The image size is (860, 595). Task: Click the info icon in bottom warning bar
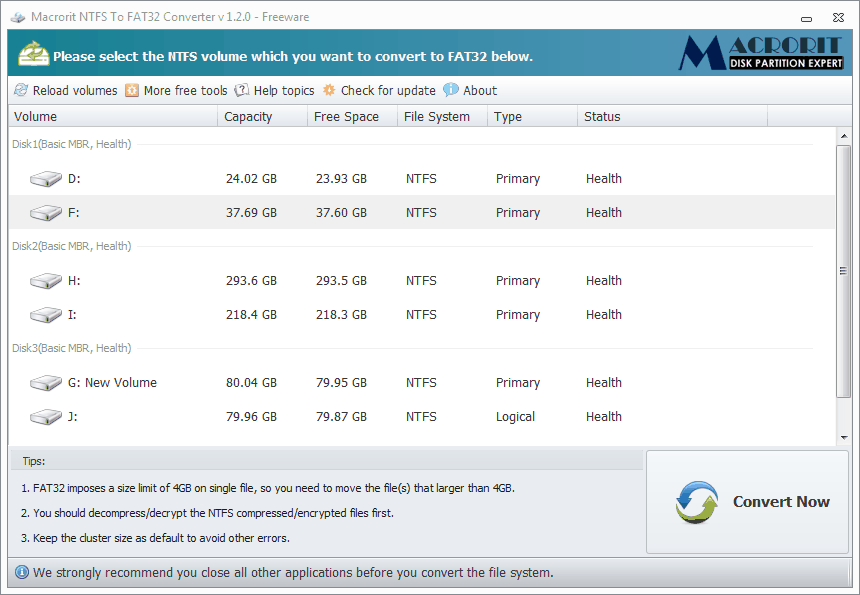coord(20,572)
